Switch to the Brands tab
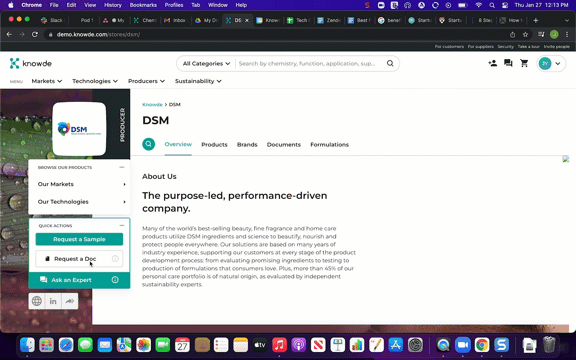 [x=247, y=145]
